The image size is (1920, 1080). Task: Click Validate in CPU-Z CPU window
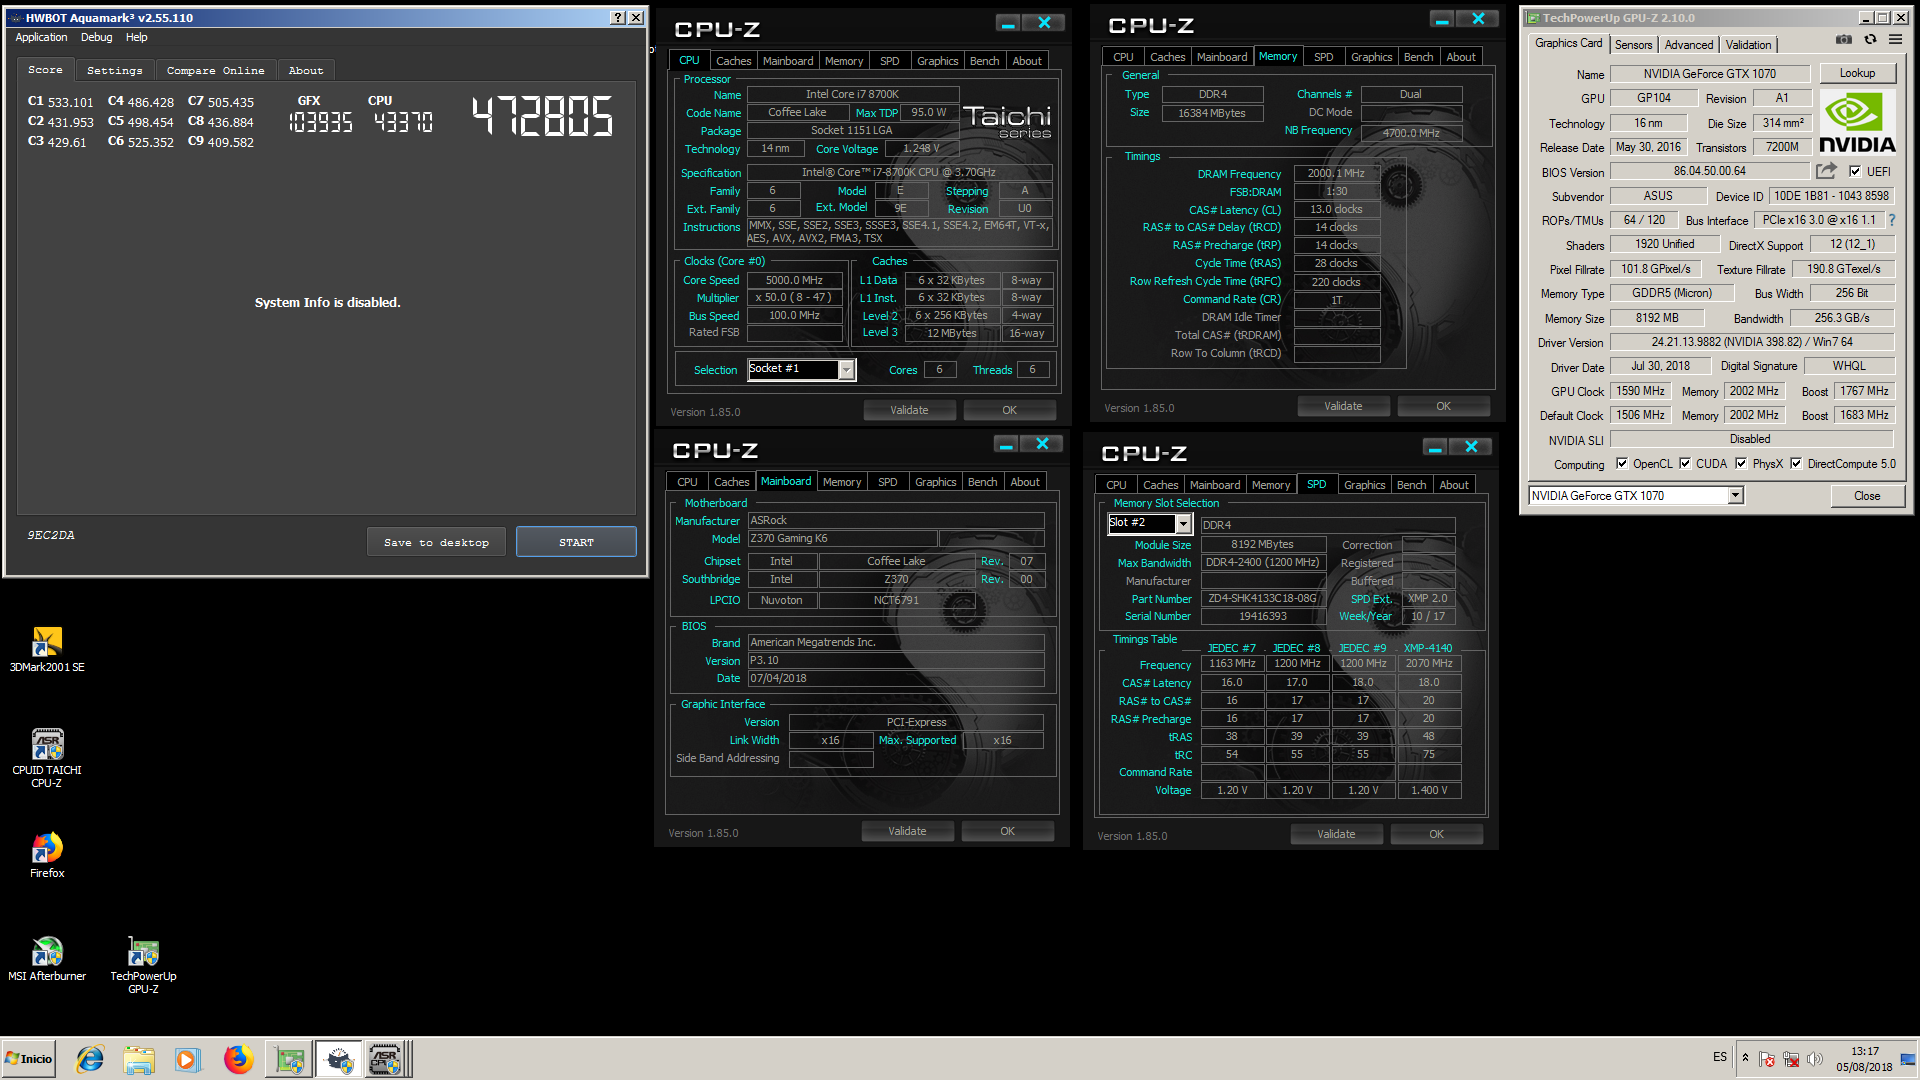(x=909, y=410)
